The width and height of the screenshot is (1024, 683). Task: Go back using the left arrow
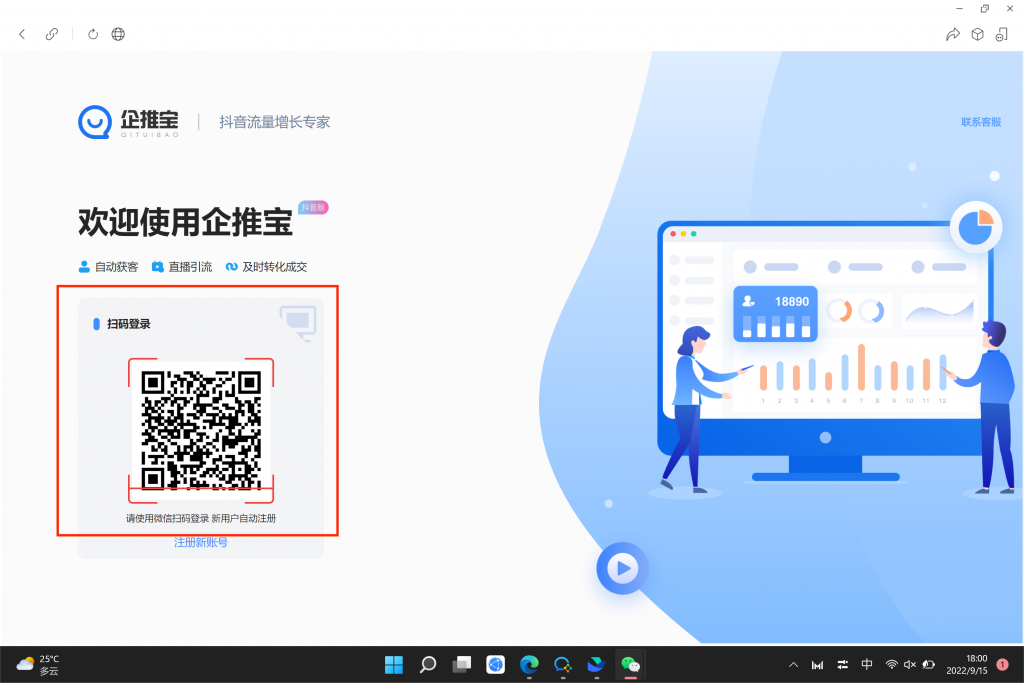coord(22,34)
